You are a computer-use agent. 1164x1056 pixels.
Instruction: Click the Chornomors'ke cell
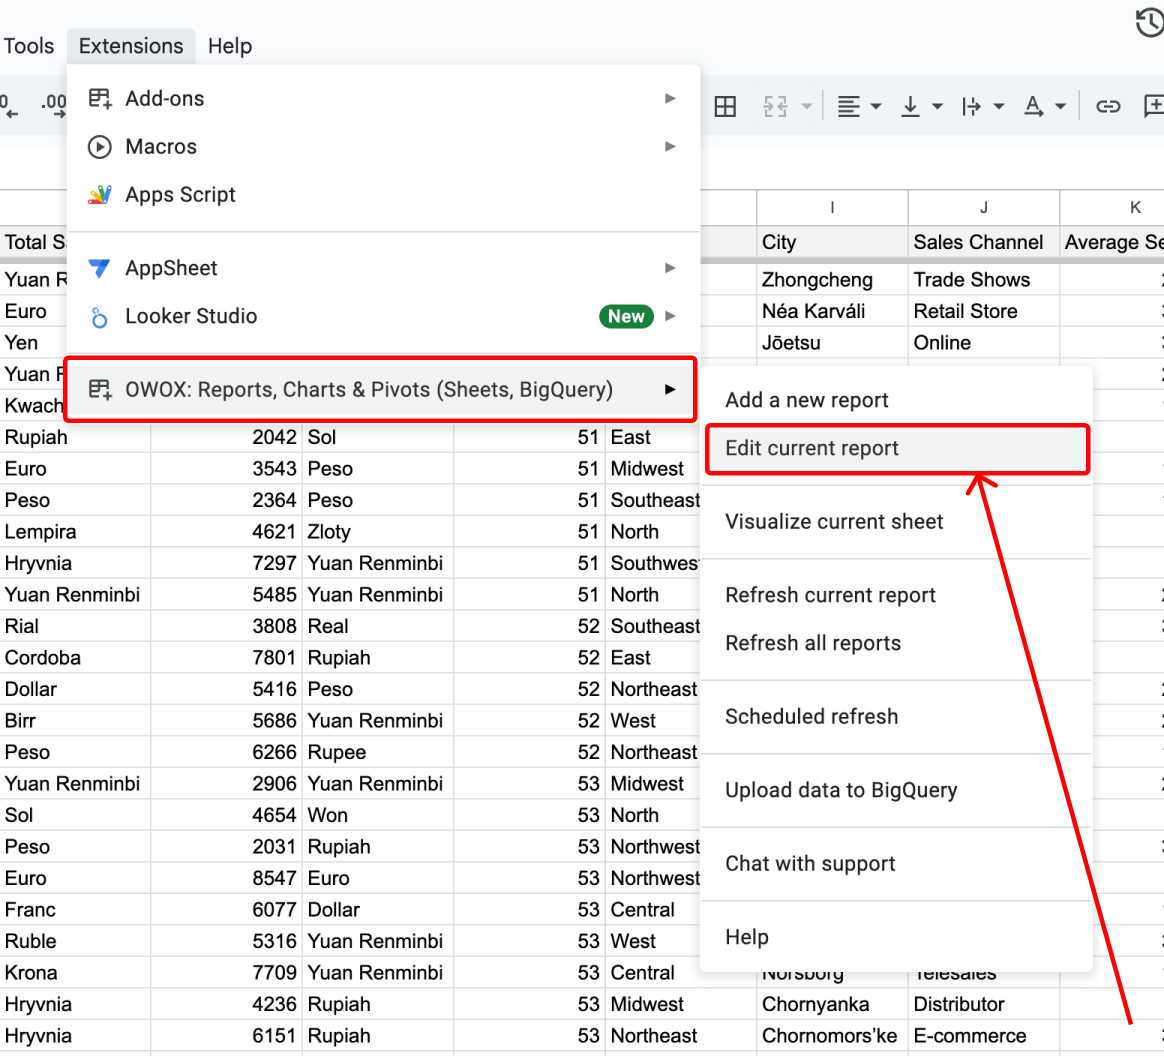point(832,1036)
